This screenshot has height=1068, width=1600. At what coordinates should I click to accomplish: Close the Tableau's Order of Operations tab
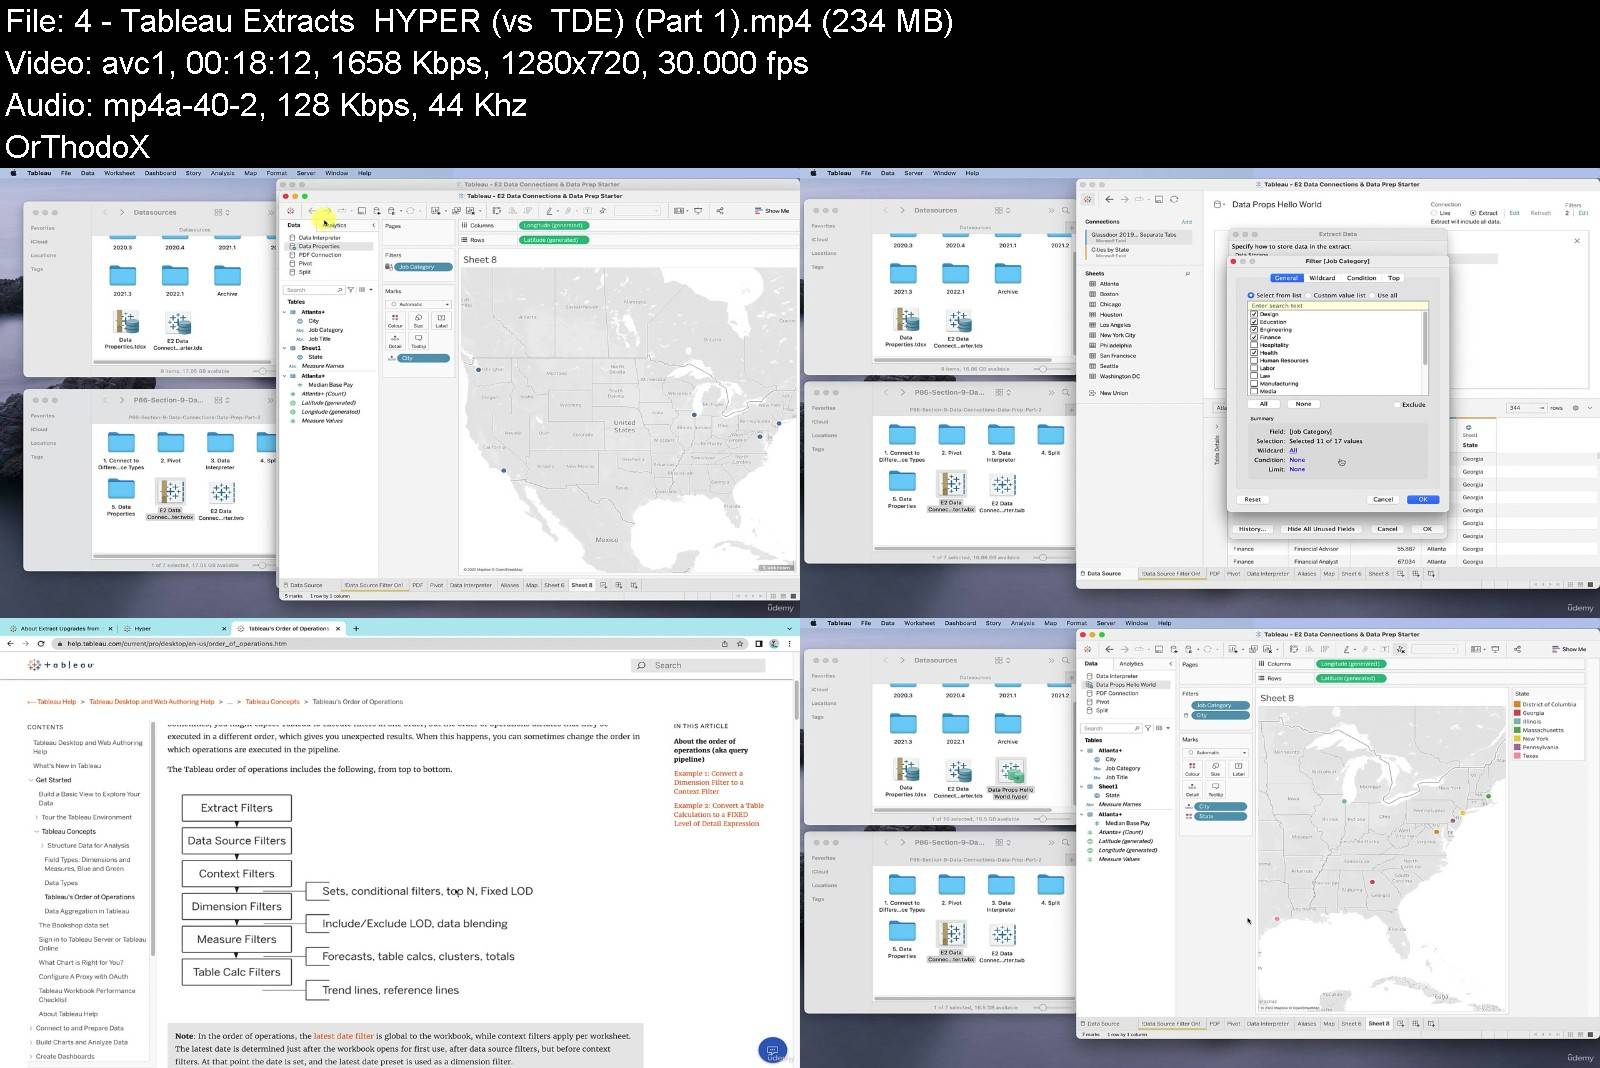tap(338, 629)
